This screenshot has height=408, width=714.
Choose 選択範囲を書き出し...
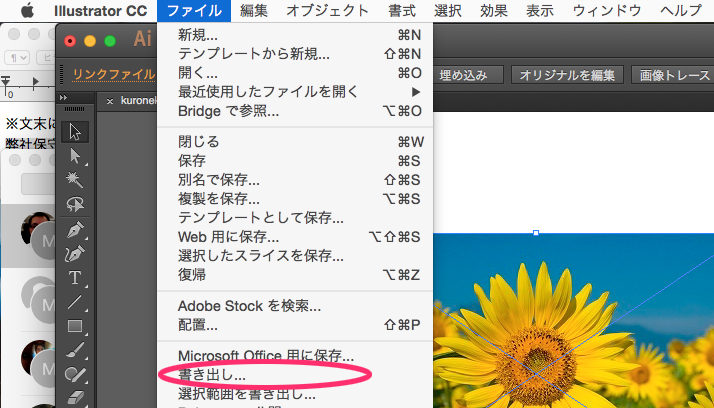pyautogui.click(x=295, y=393)
